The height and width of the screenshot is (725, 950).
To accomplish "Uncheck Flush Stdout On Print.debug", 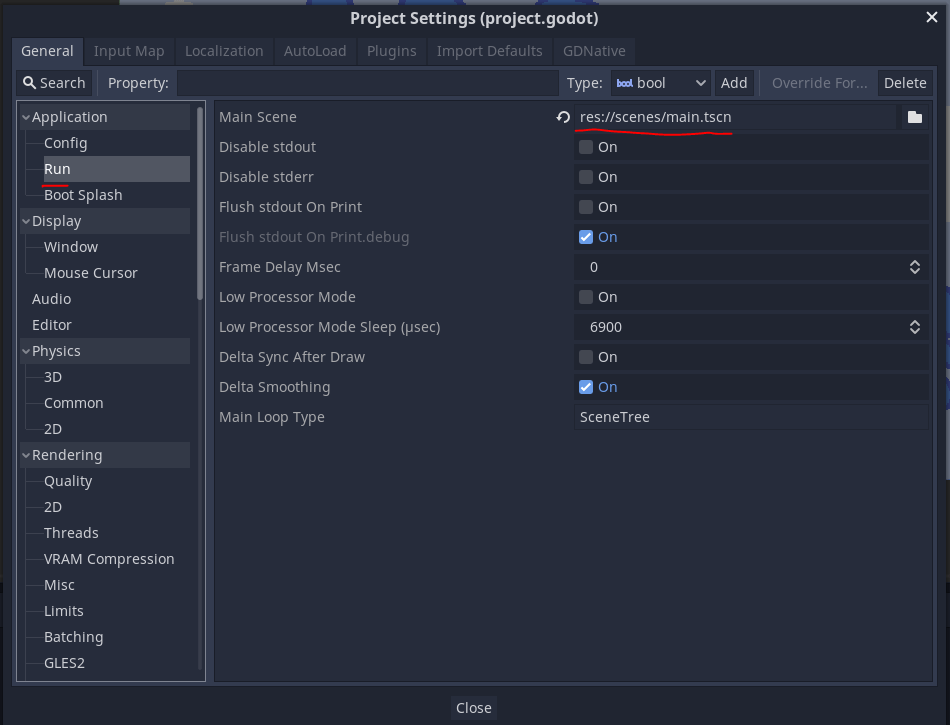I will coord(585,237).
